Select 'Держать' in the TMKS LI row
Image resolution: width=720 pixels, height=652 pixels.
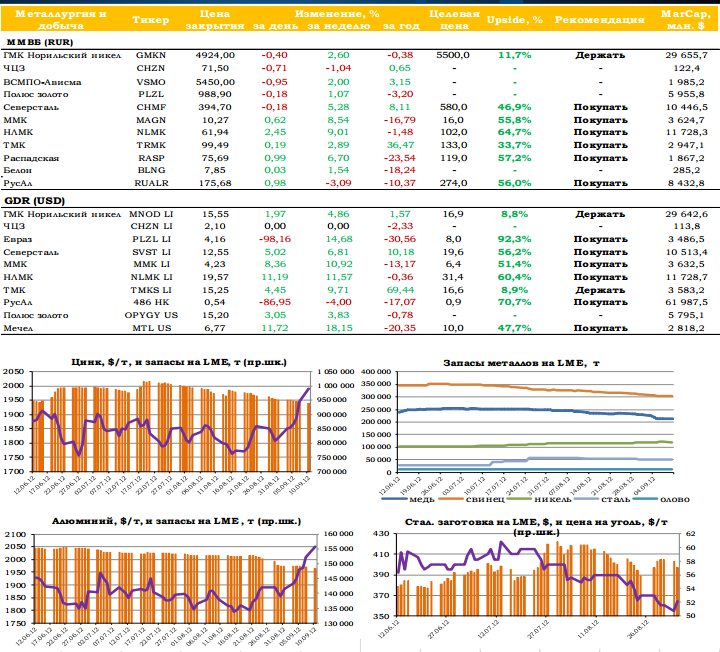pos(600,290)
